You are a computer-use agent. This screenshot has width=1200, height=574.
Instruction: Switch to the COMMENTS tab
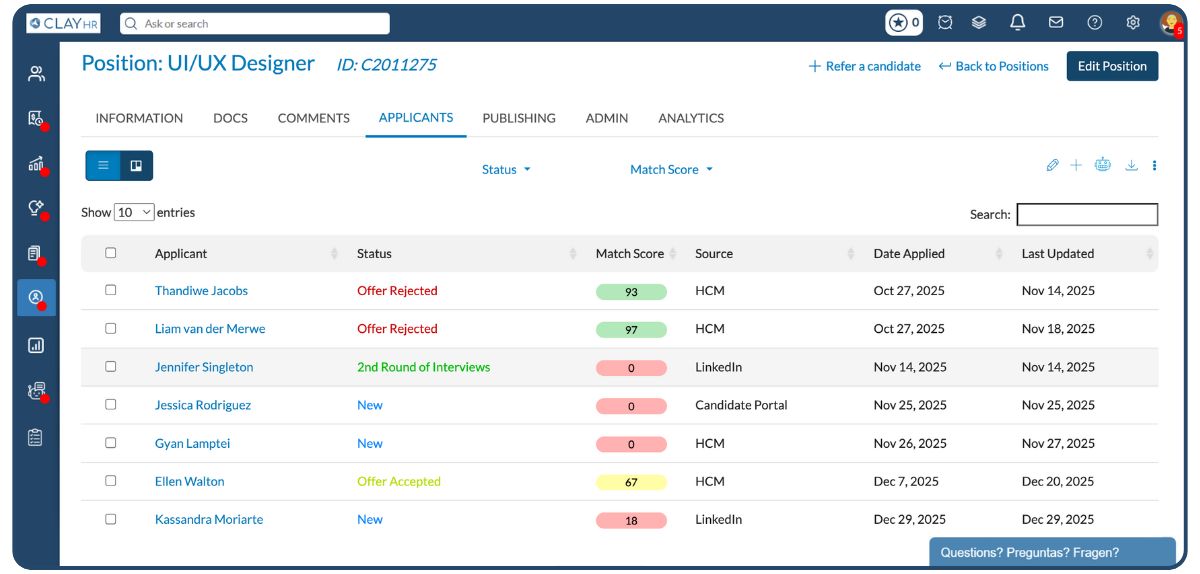pos(314,118)
